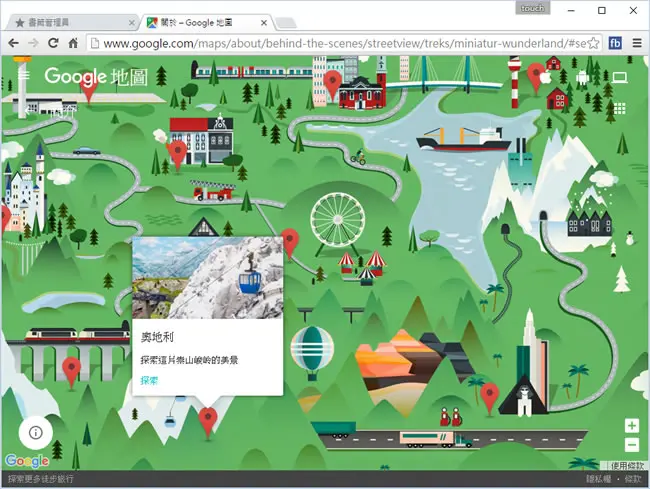Zoom out with the minus button
650x489 pixels.
pyautogui.click(x=632, y=445)
